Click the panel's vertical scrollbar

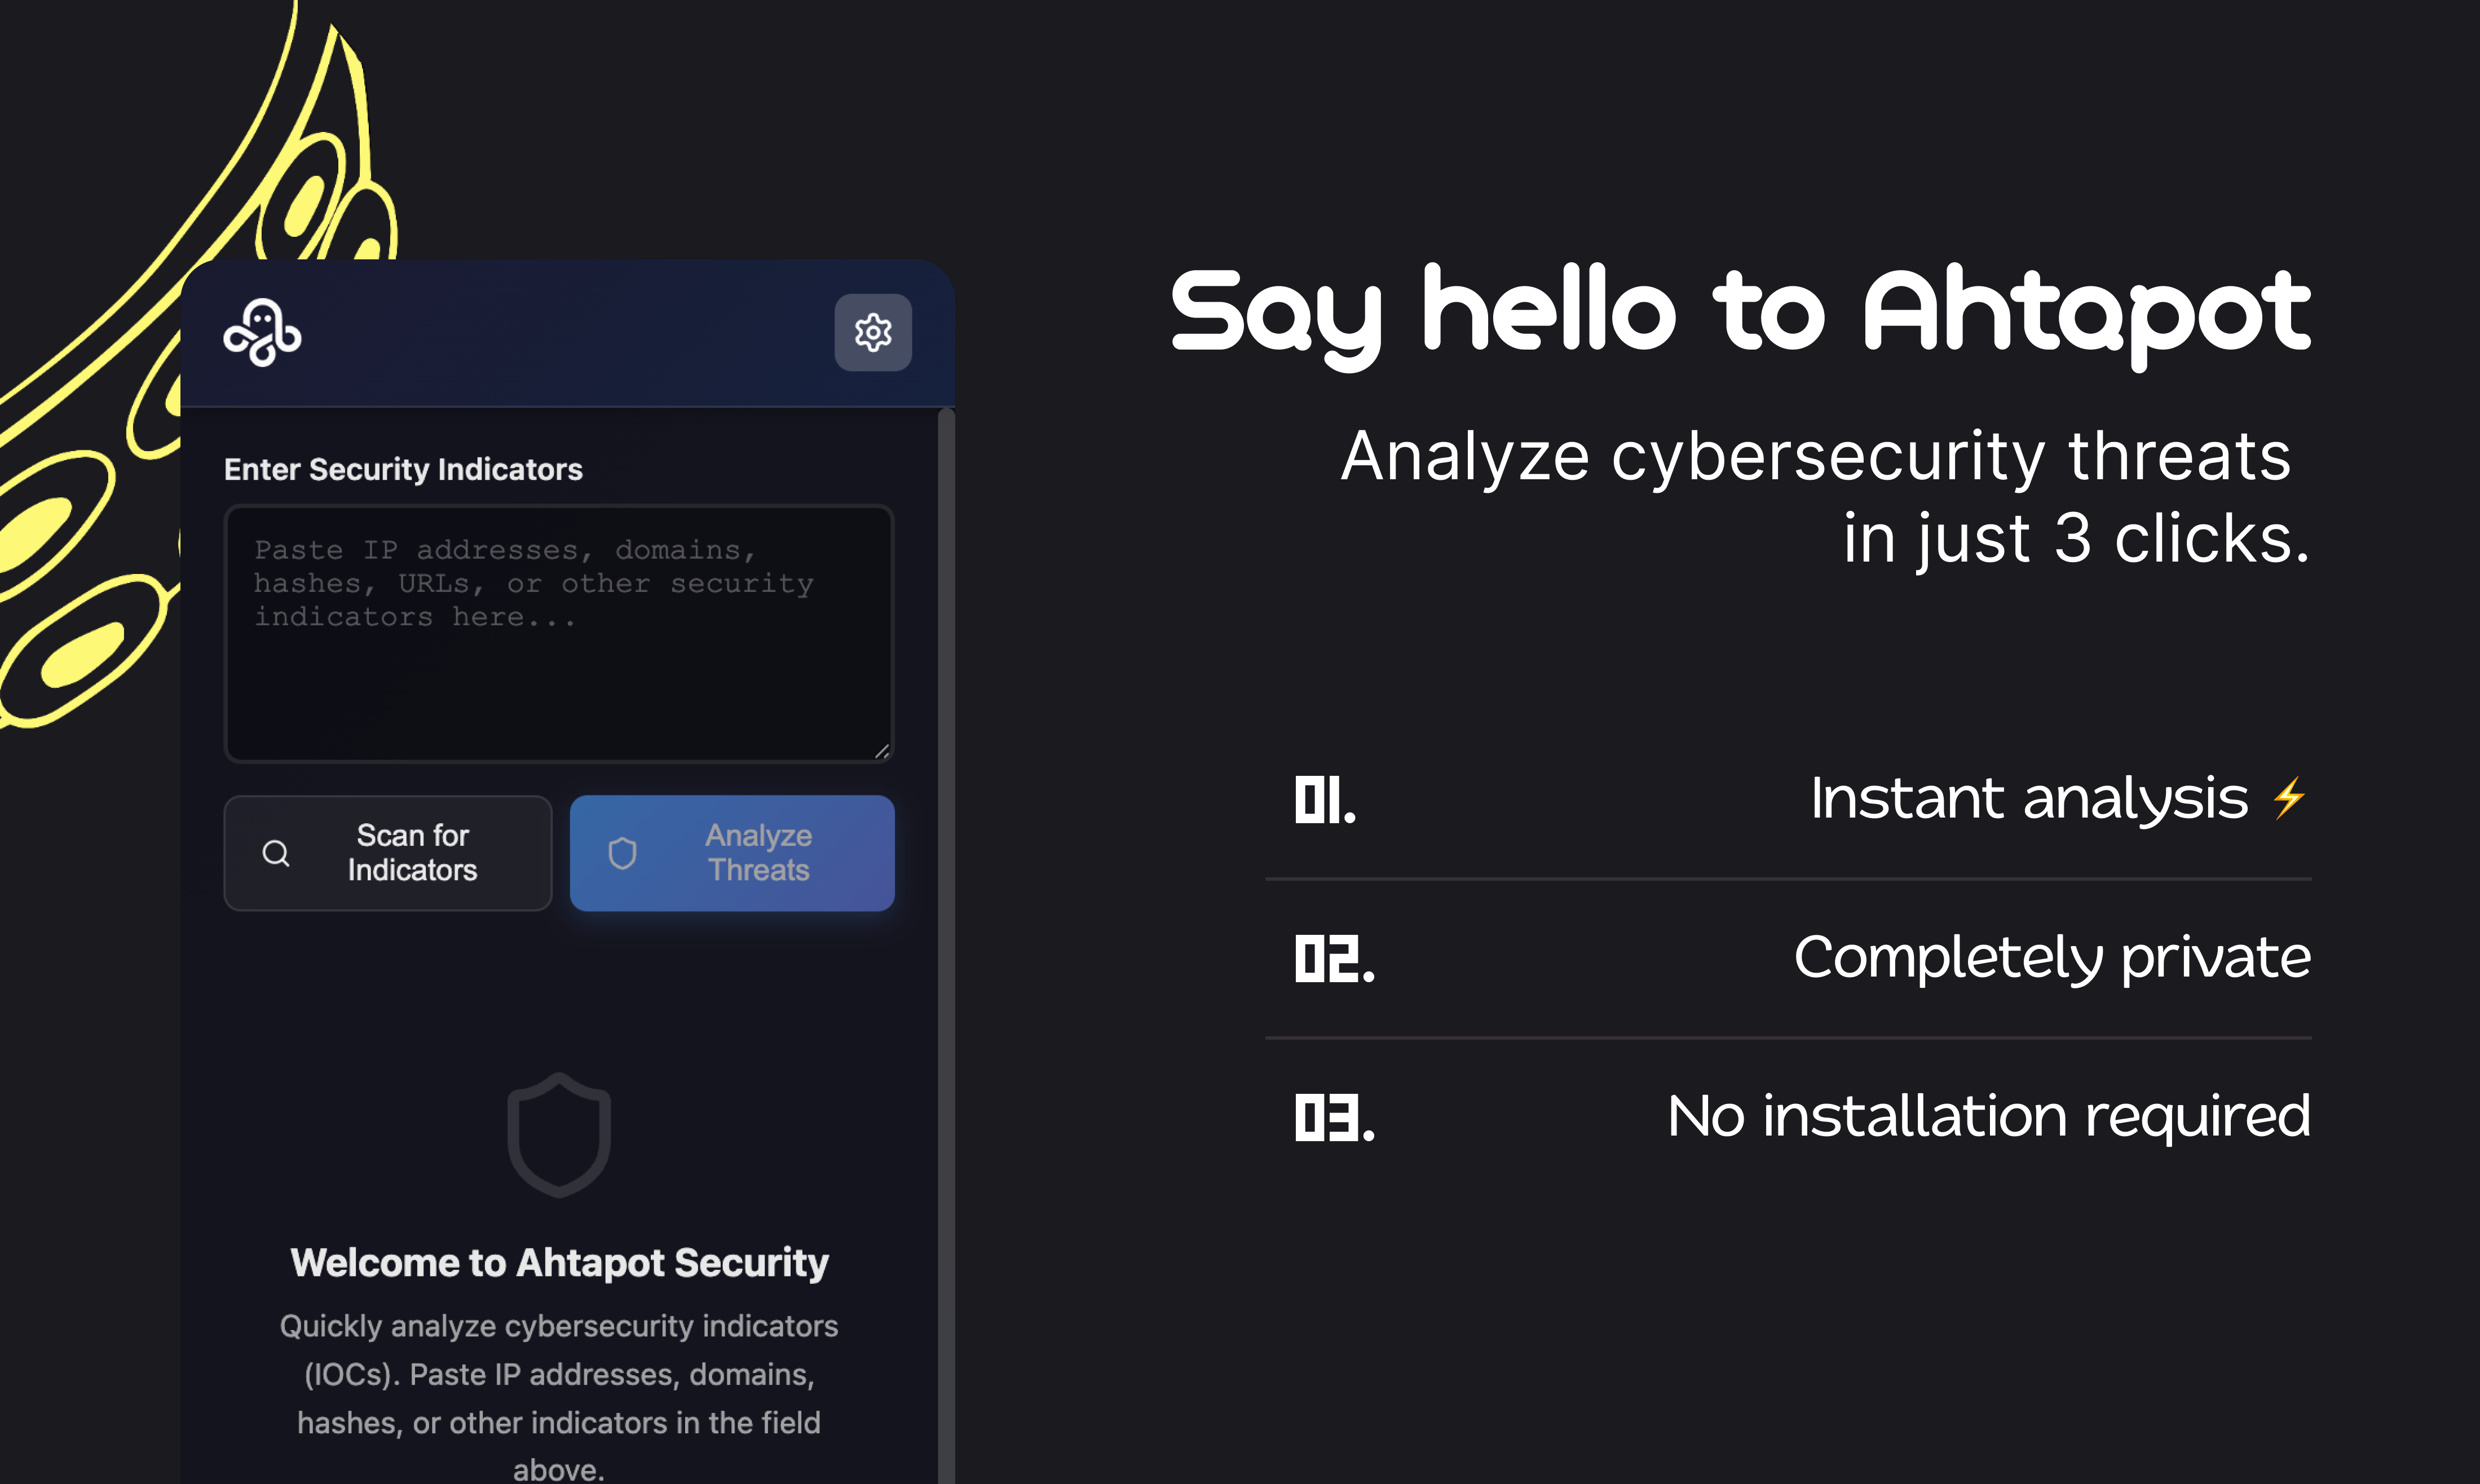point(946,946)
